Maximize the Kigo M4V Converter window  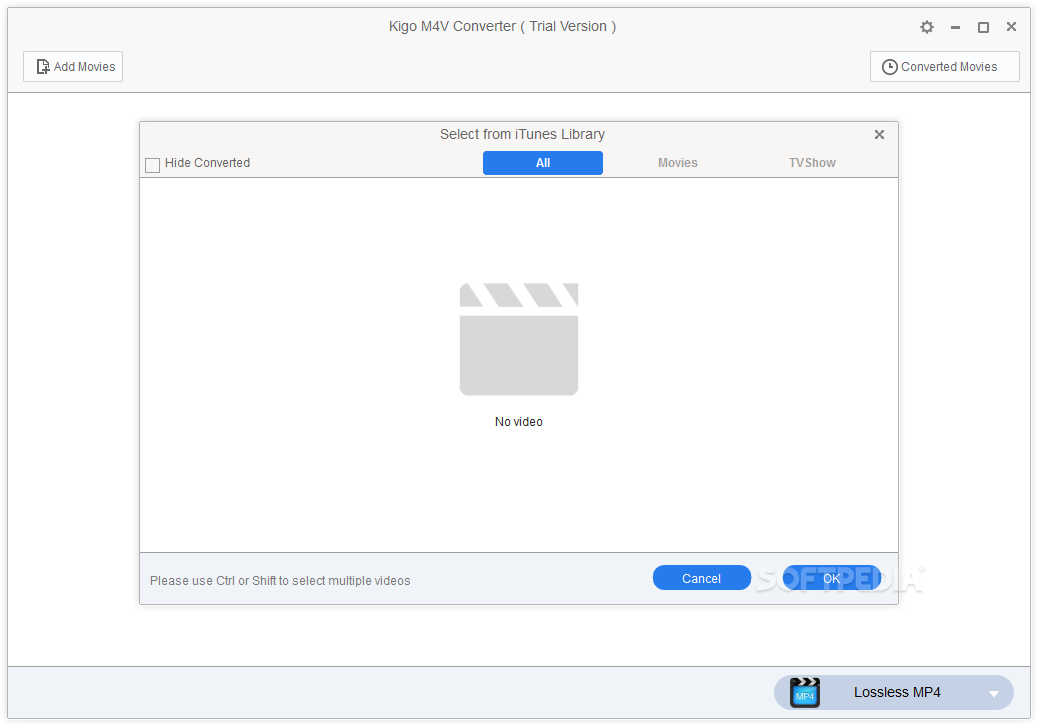tap(983, 27)
